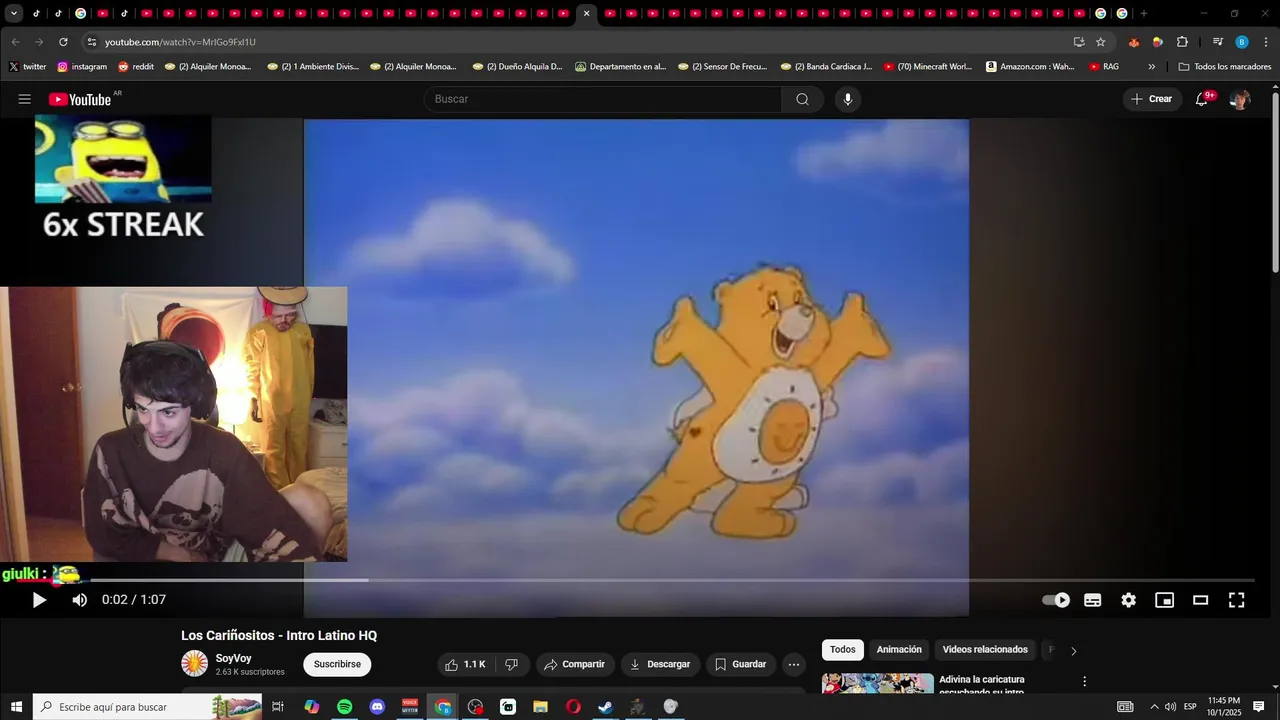The image size is (1280, 720).
Task: Mute the video volume speaker
Action: coord(80,600)
